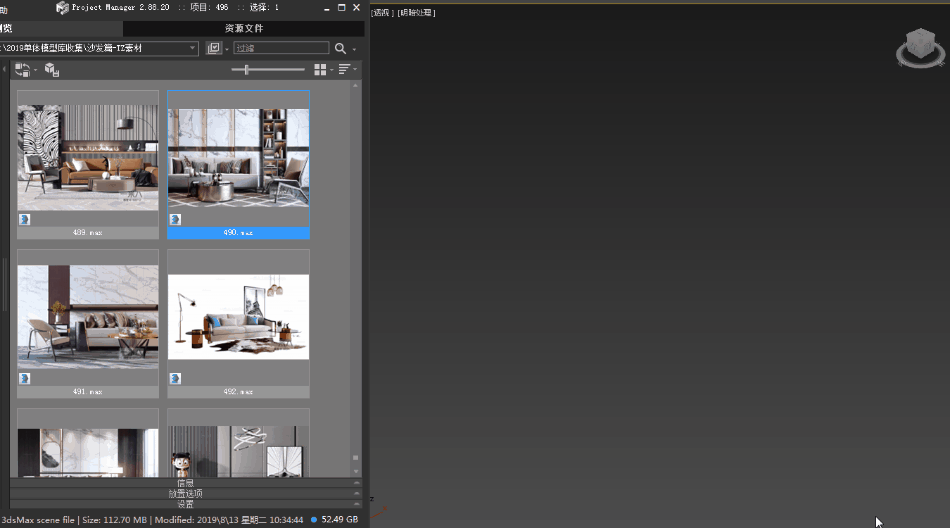Click the sort order lines icon
Viewport: 950px width, 528px height.
[x=344, y=70]
